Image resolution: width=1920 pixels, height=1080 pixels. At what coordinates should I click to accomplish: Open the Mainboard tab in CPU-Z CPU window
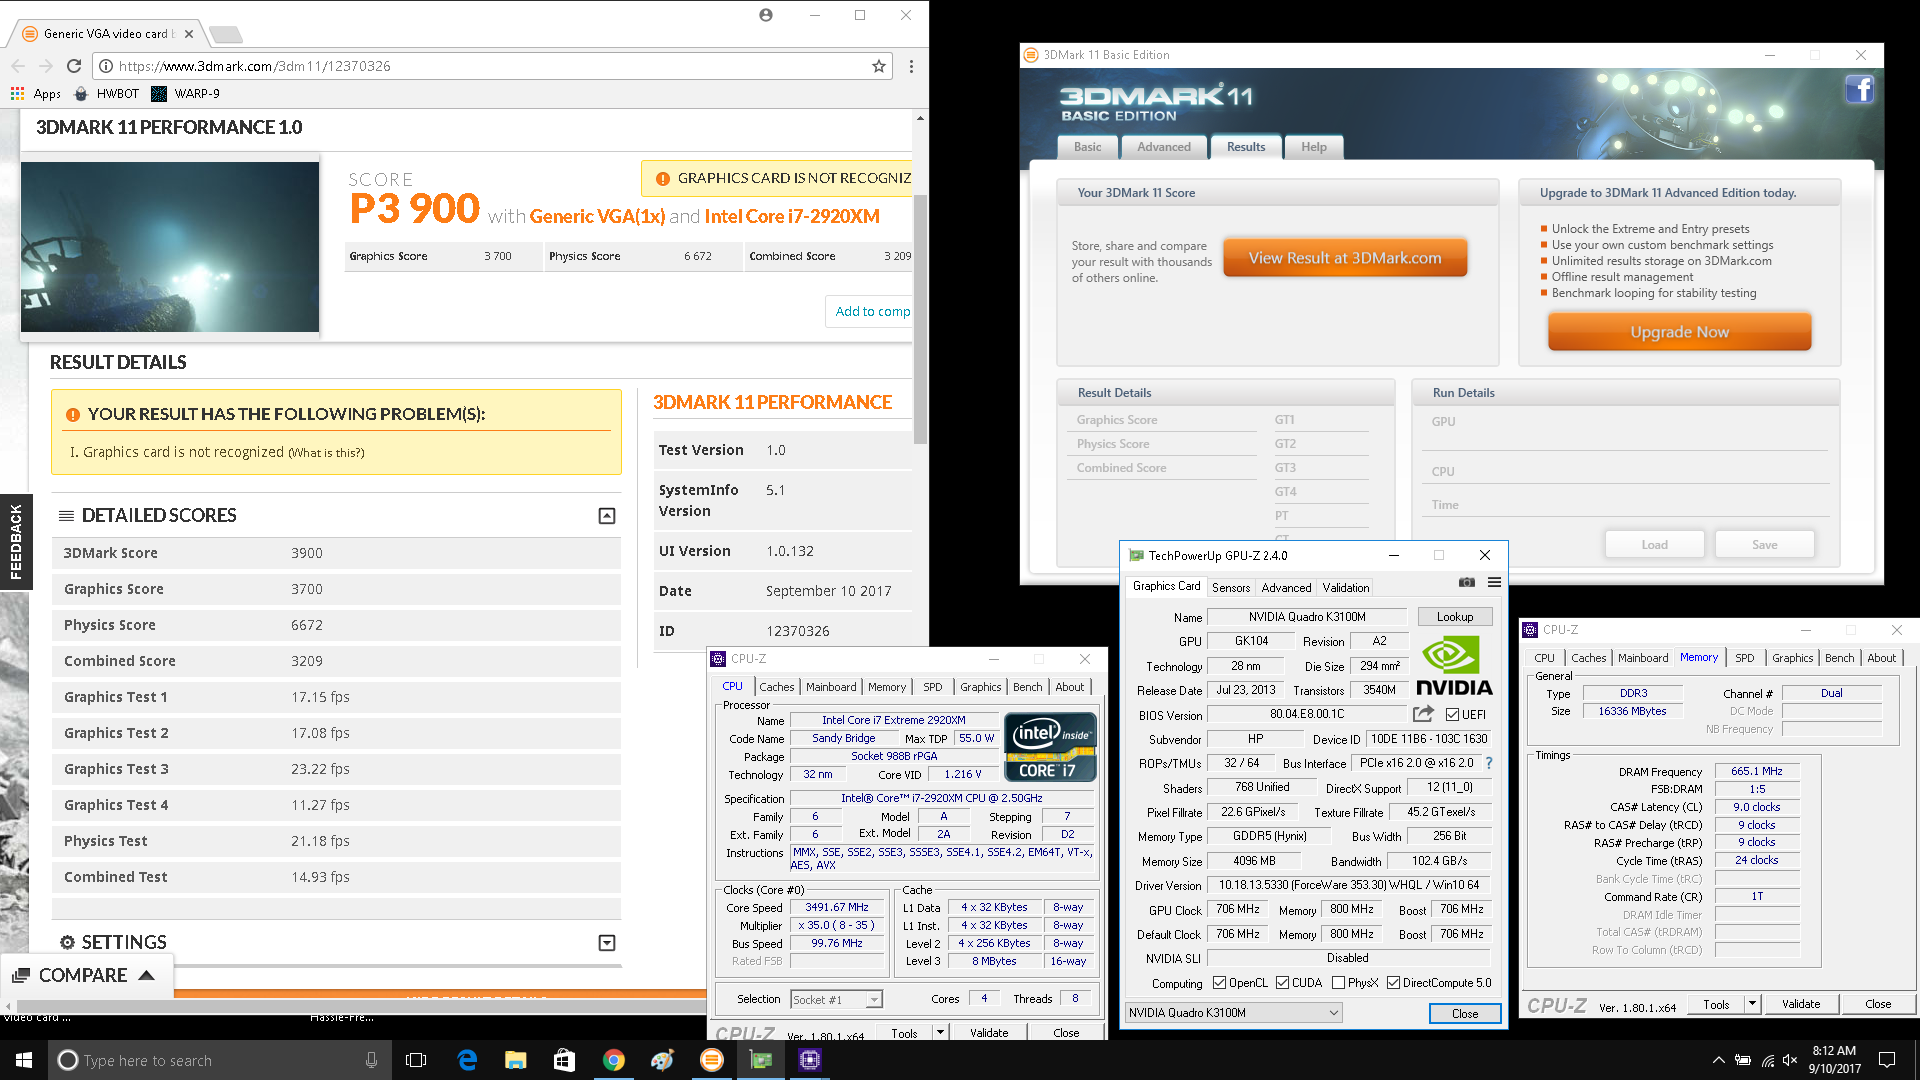coord(831,687)
